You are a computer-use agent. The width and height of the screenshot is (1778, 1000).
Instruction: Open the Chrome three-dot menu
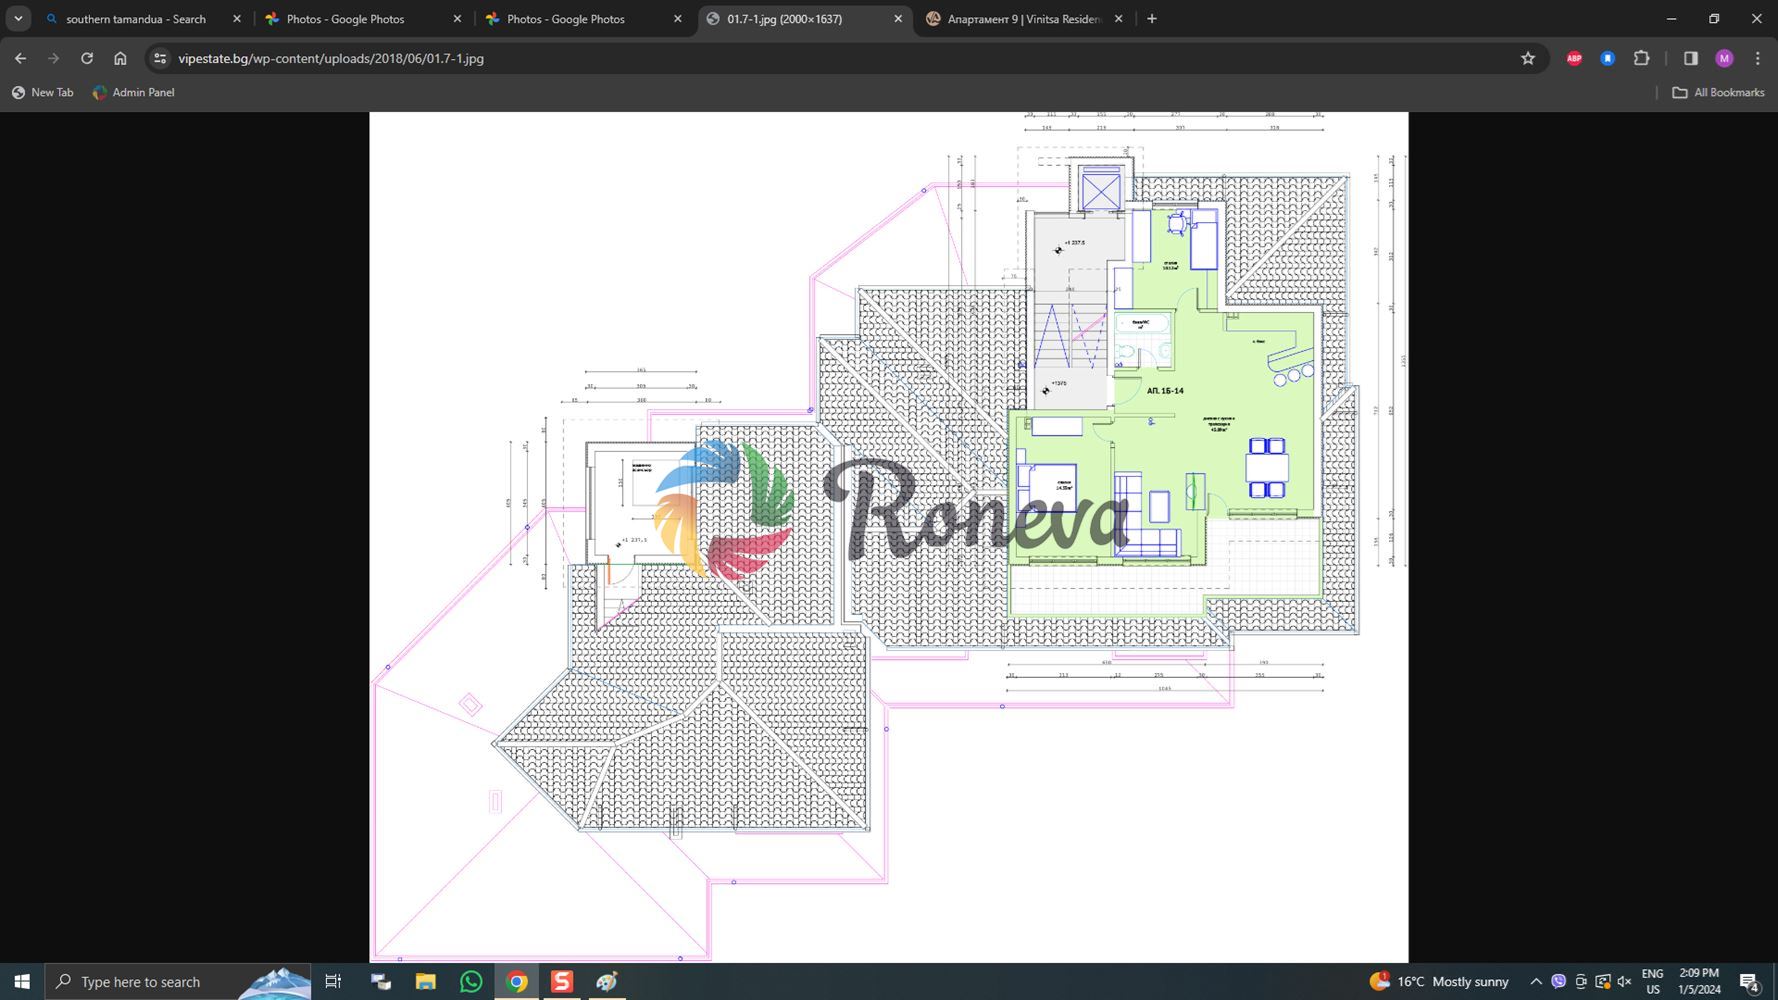pos(1757,58)
